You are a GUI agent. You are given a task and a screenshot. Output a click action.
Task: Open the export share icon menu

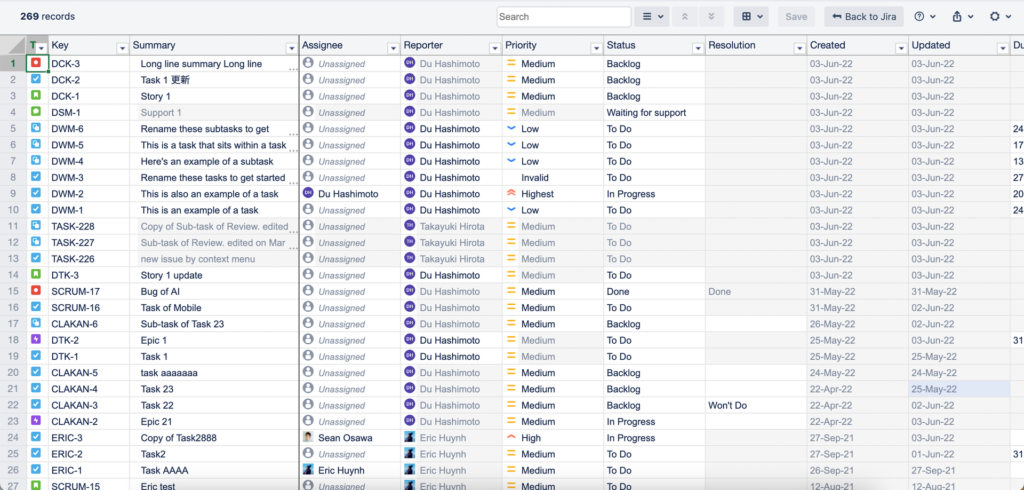tap(962, 17)
